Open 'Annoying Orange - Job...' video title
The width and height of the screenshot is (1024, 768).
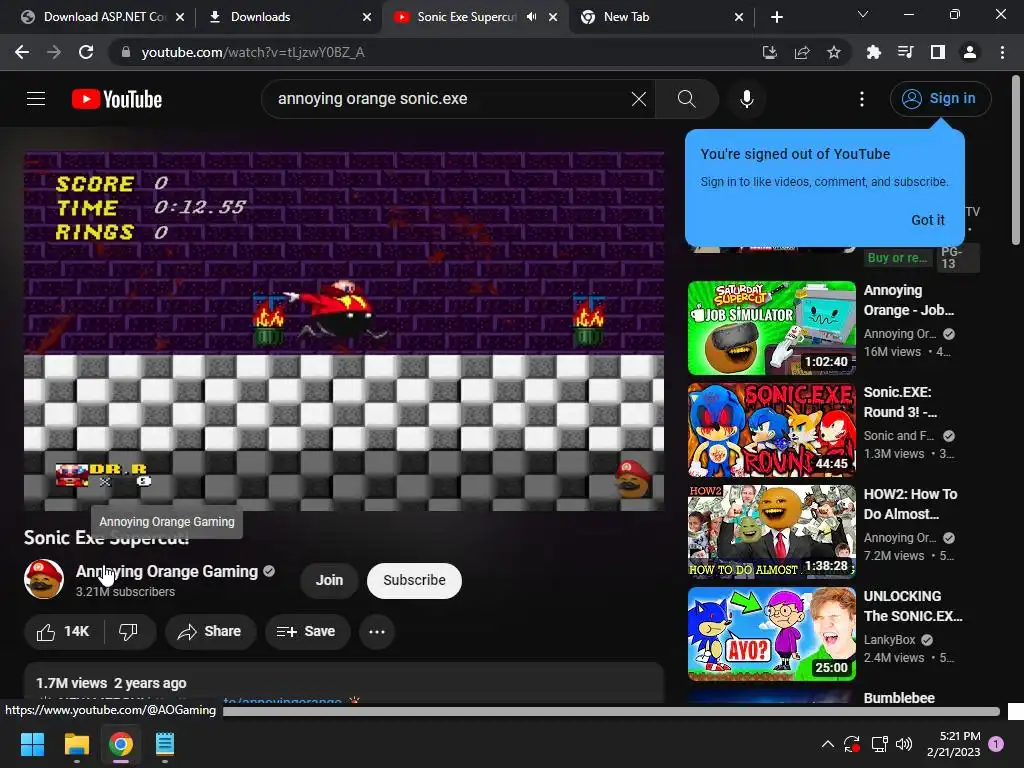click(908, 300)
